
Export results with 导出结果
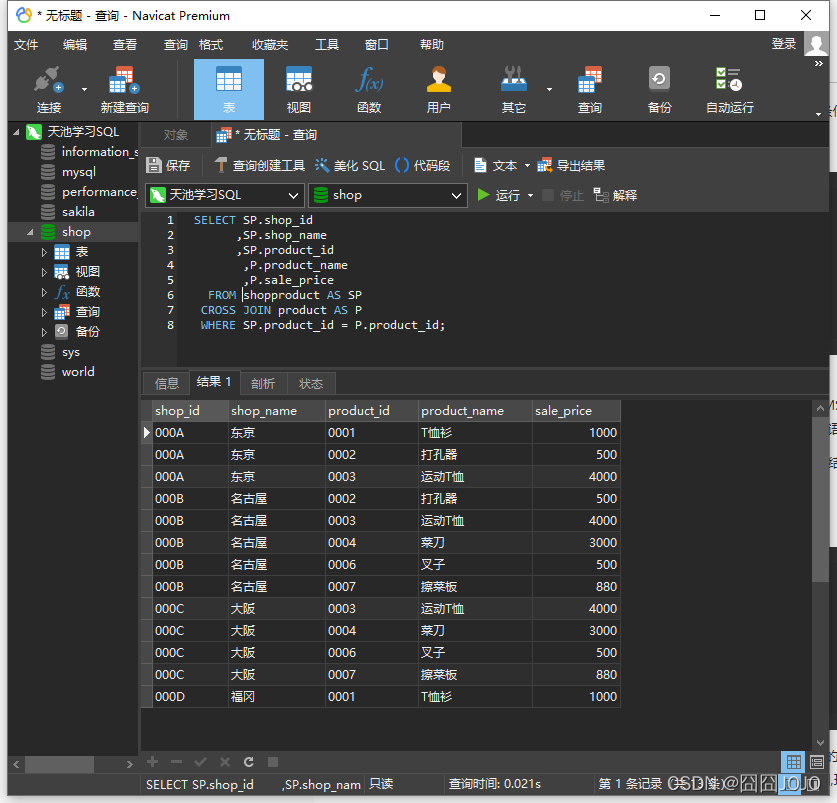[x=571, y=166]
